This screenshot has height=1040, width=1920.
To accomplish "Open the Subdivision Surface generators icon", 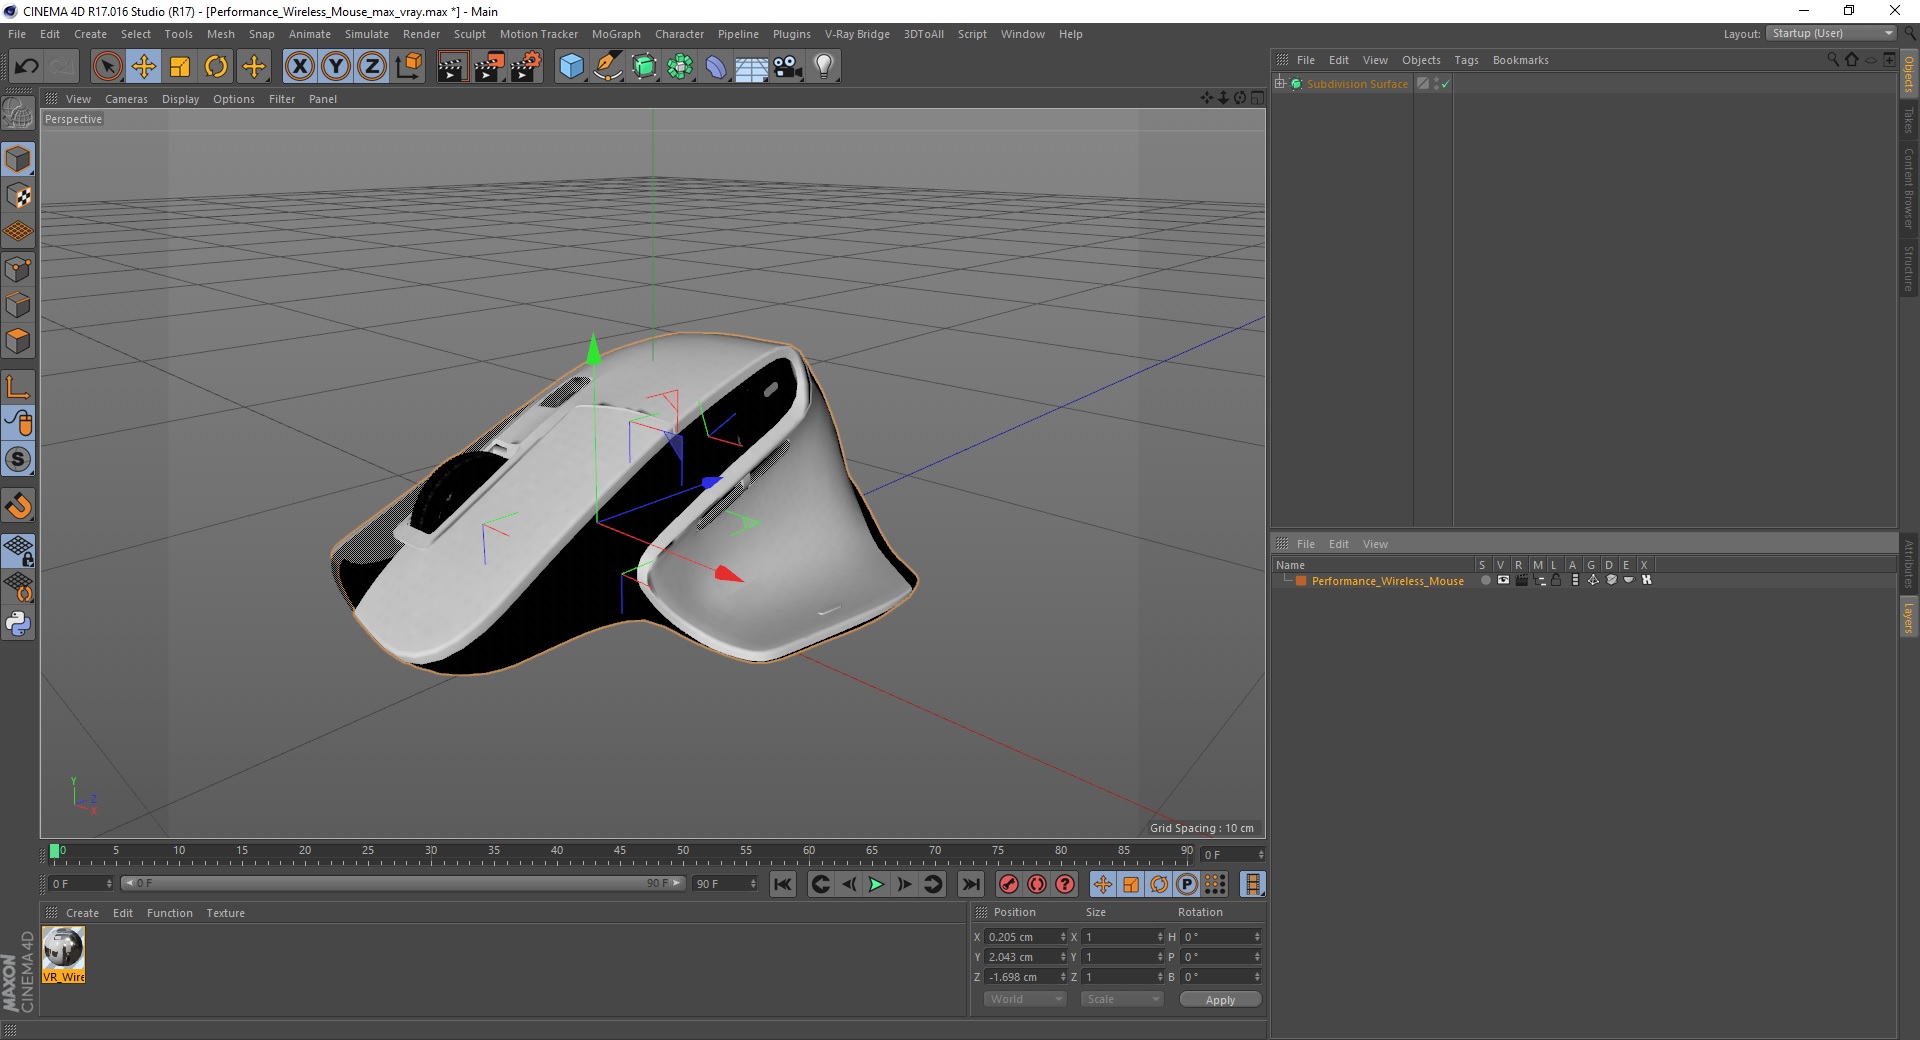I will click(x=644, y=67).
